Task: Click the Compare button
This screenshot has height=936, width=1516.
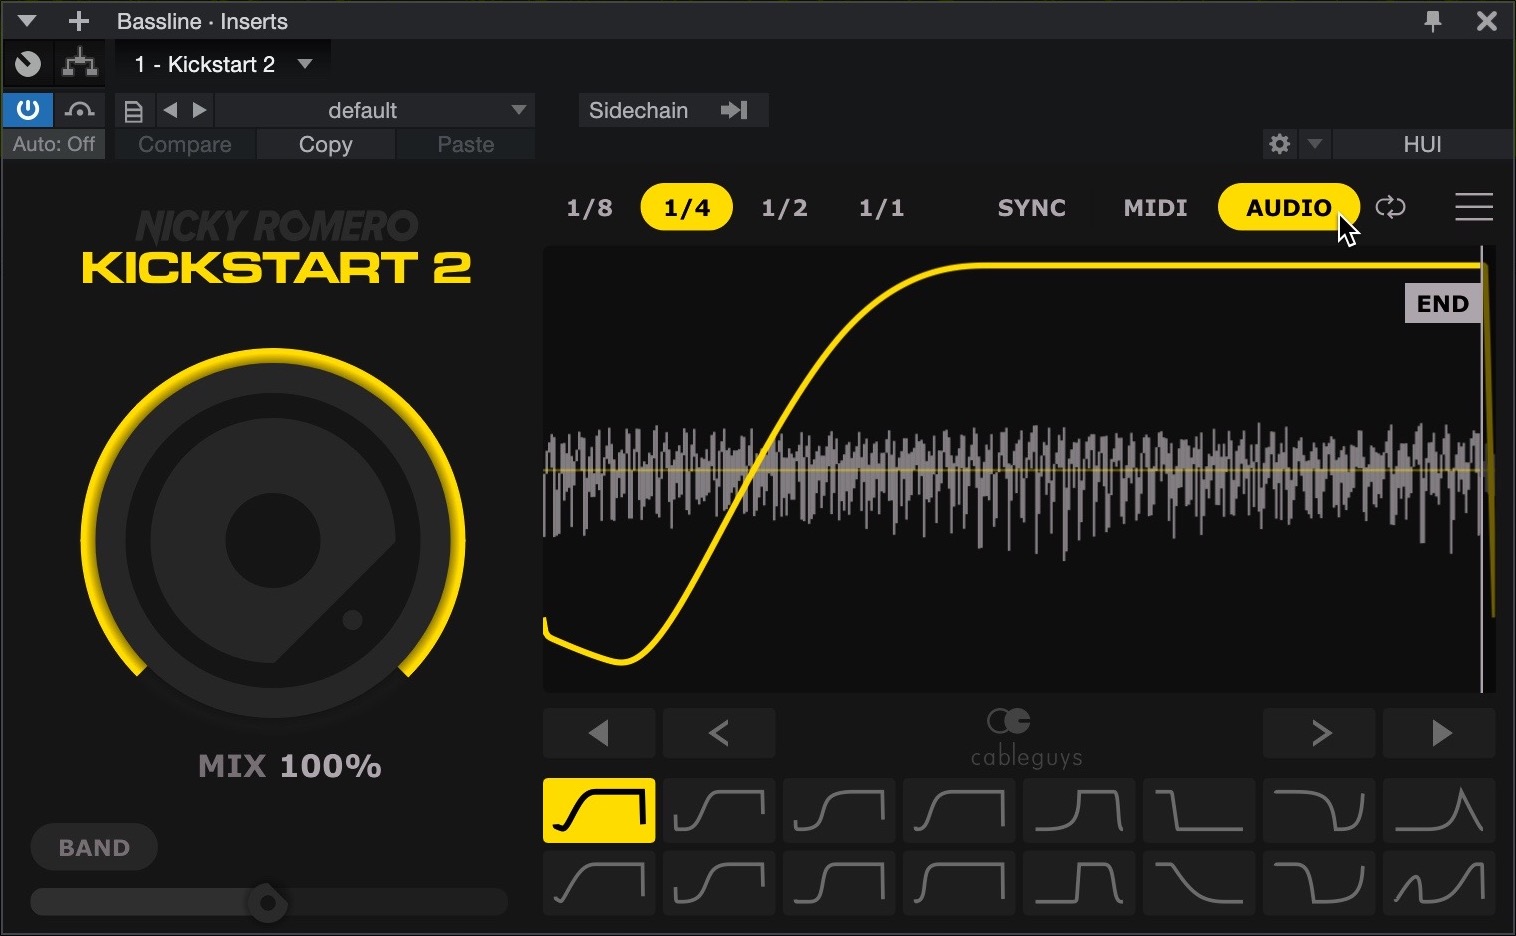Action: tap(185, 144)
